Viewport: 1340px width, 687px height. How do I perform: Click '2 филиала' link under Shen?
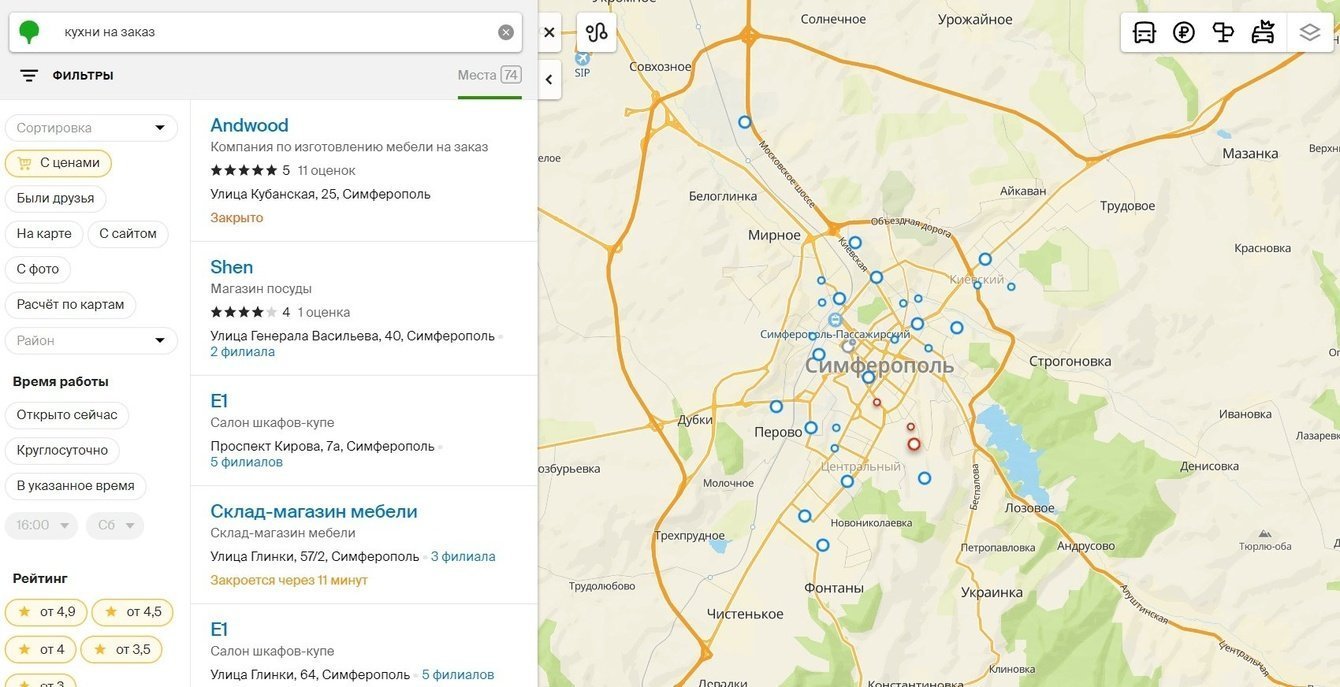pyautogui.click(x=242, y=352)
